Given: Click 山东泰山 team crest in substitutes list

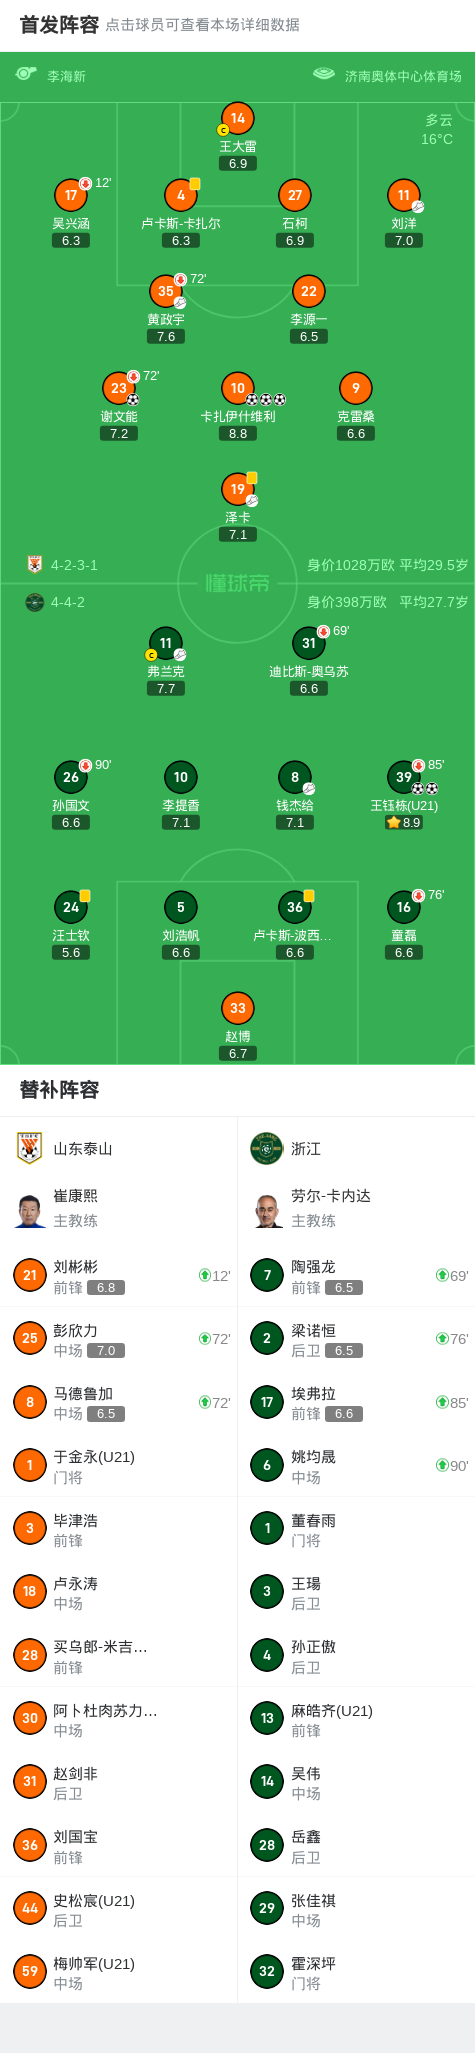Looking at the screenshot, I should click(30, 1148).
